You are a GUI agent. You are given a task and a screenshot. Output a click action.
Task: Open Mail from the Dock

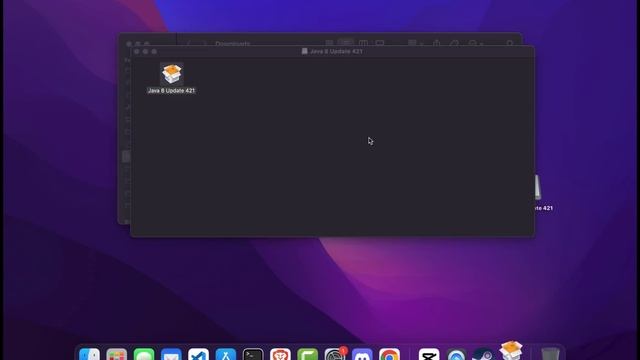tap(171, 353)
